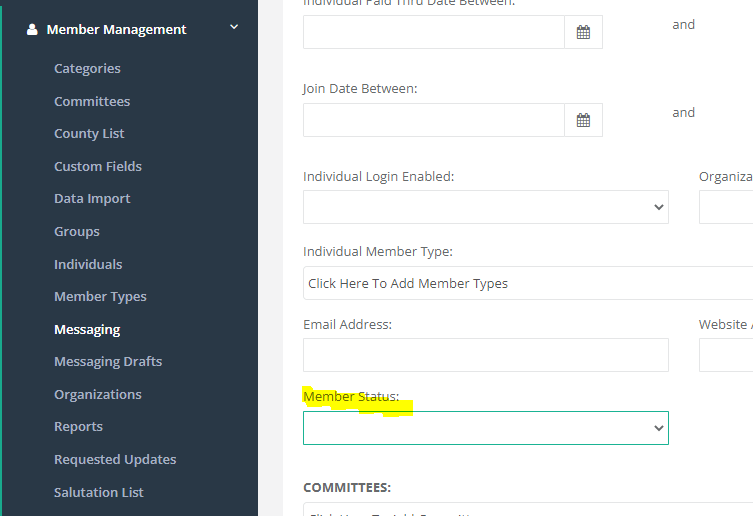Screen dimensions: 753x516
Task: Open Messaging Drafts from the sidebar
Action: 108,361
